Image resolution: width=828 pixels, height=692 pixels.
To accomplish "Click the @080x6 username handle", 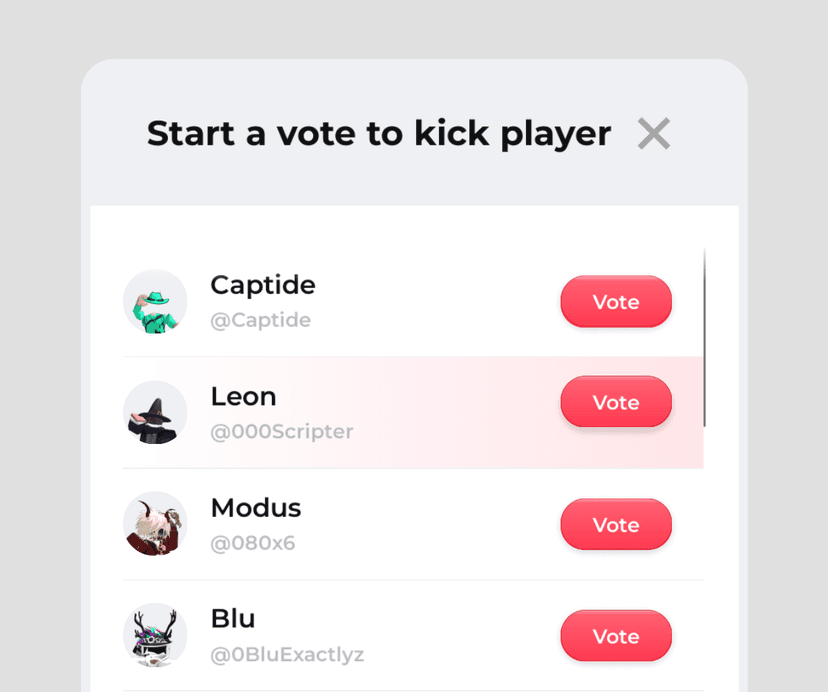I will [x=252, y=544].
